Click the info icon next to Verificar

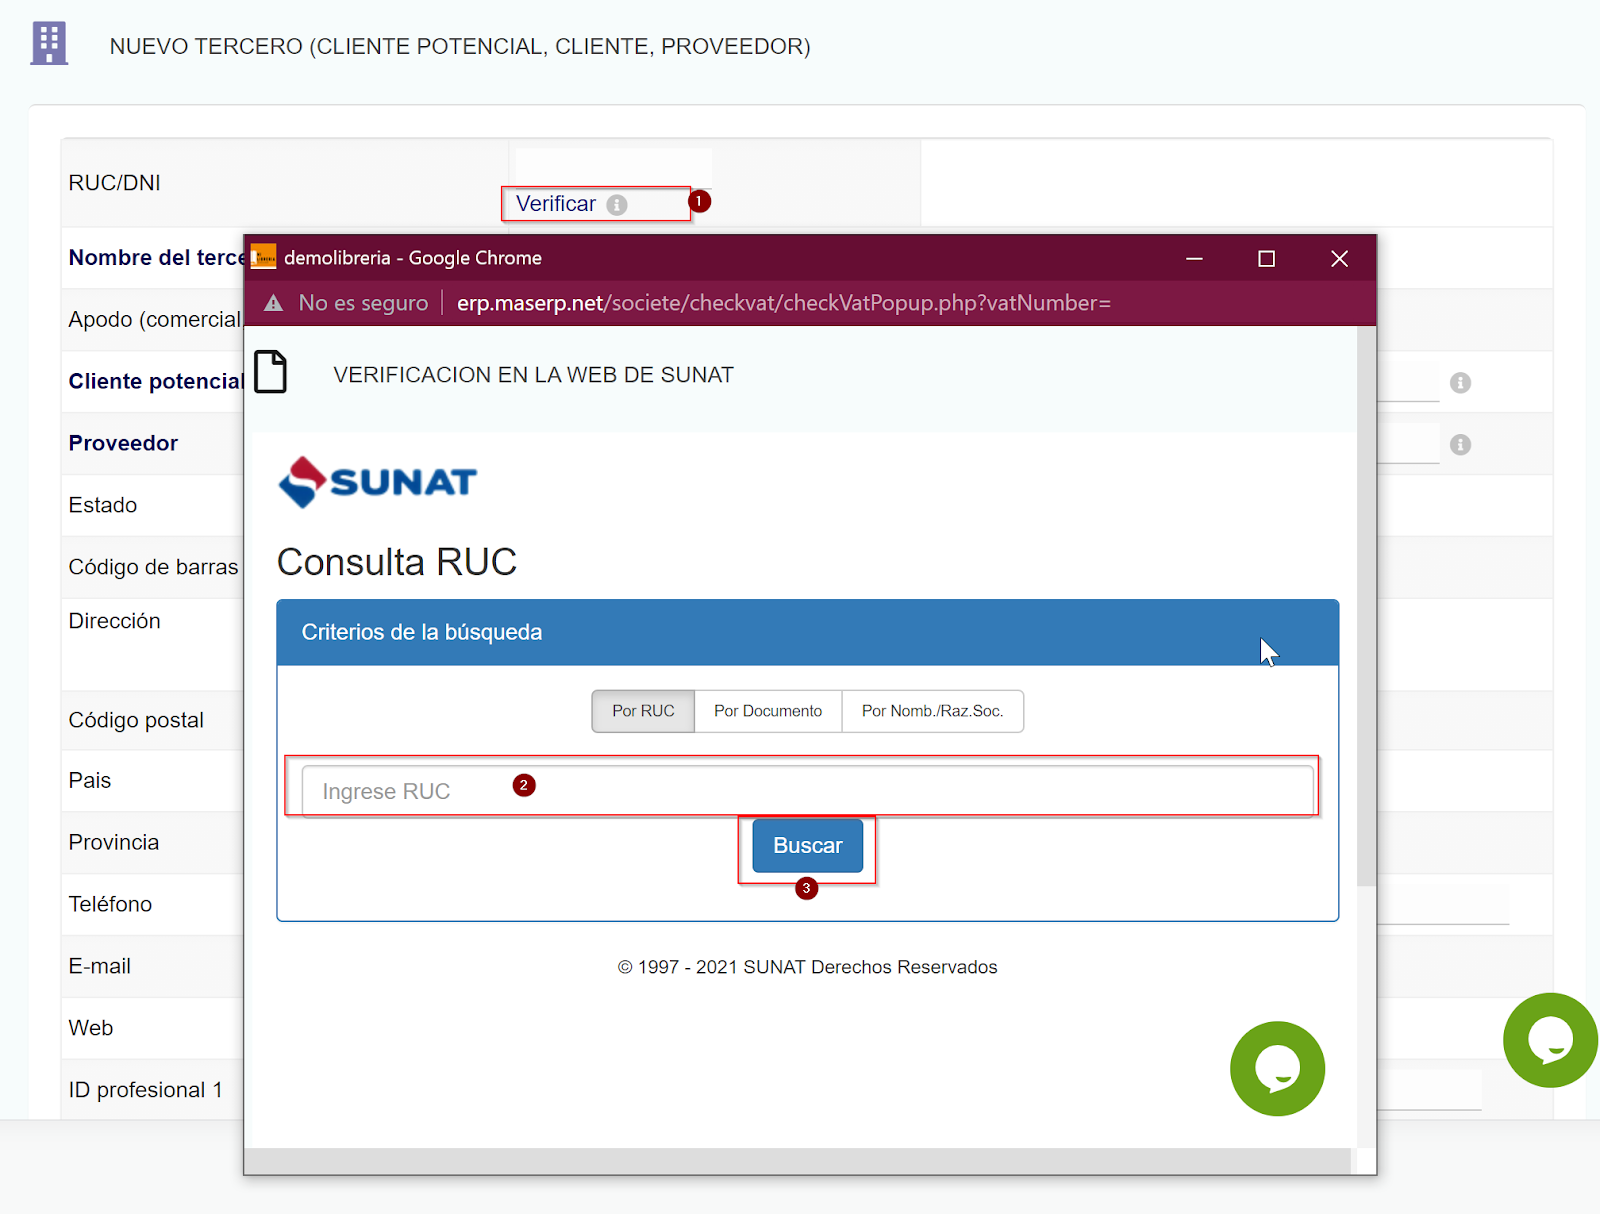(617, 204)
